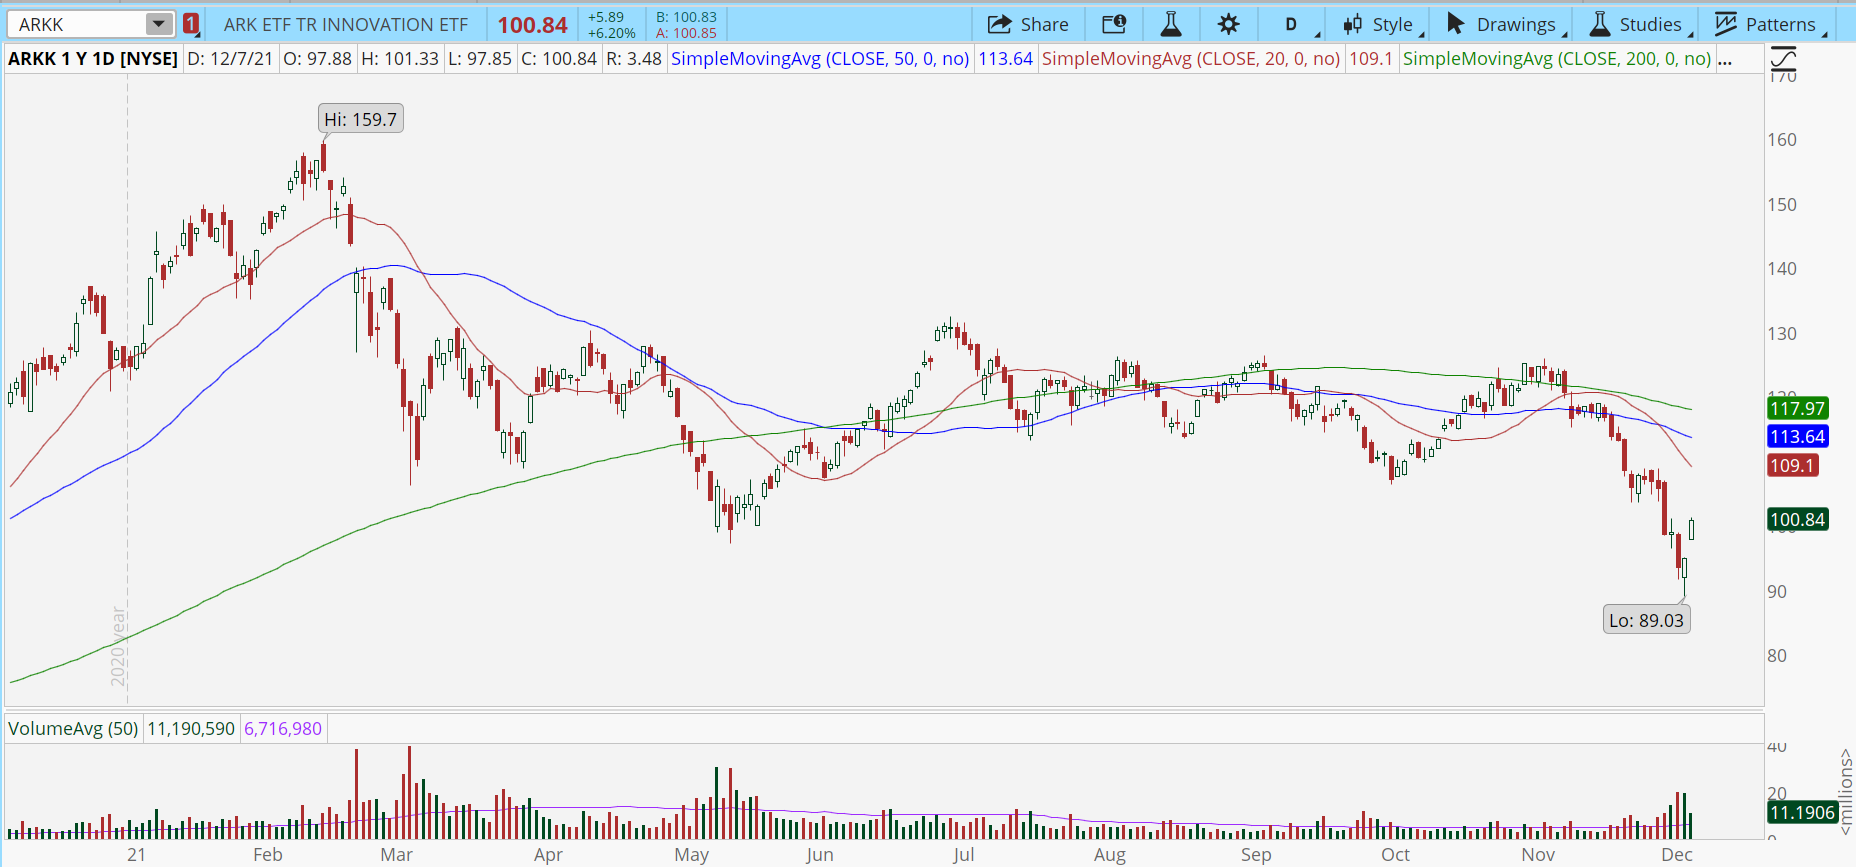Click the 50-day SMA value 113.64 in header

[x=1005, y=59]
